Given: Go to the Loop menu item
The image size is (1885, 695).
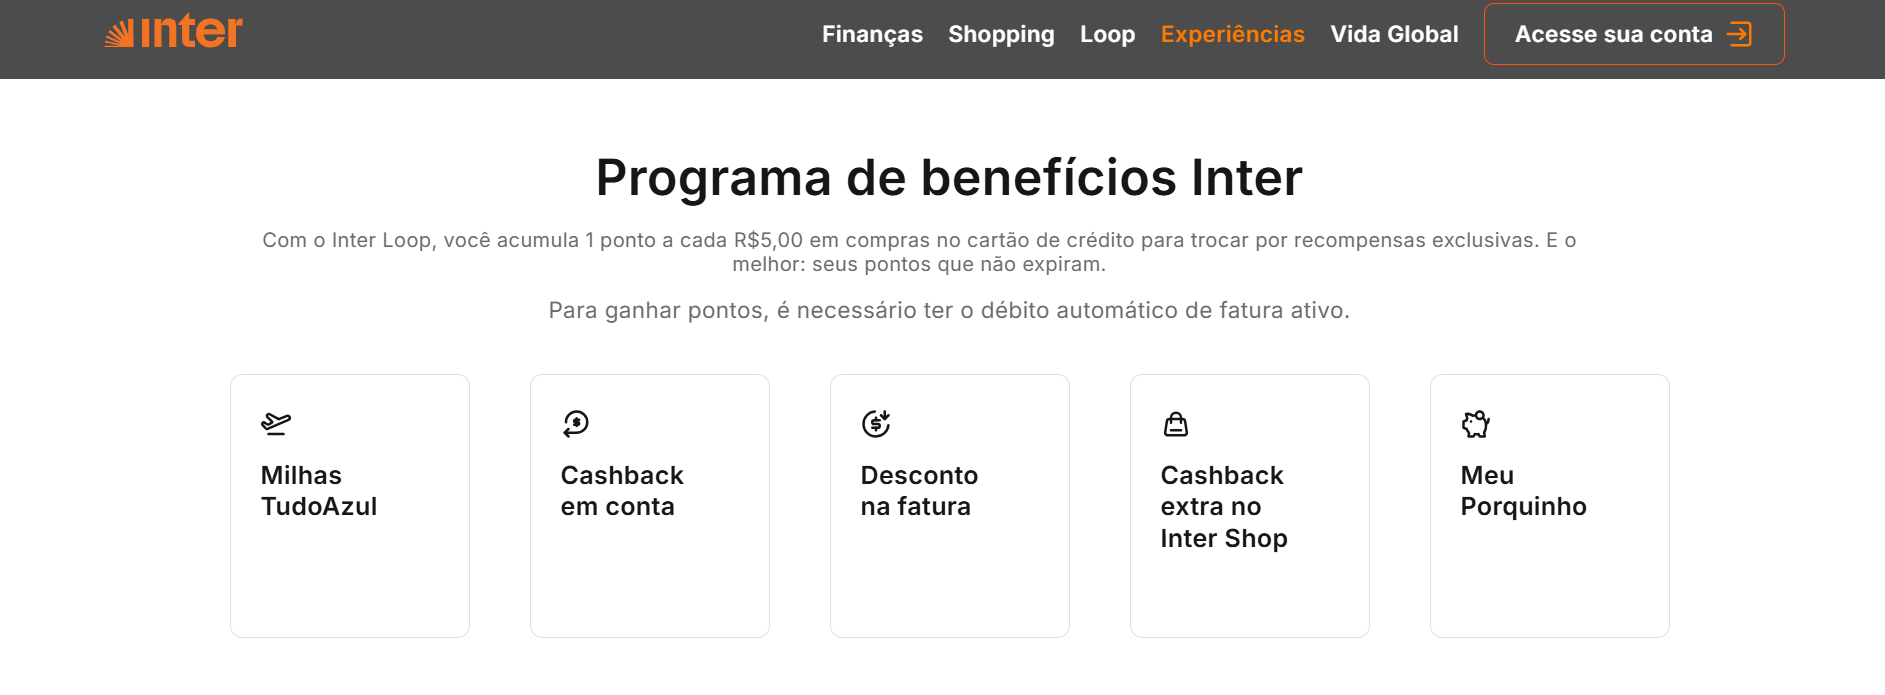Looking at the screenshot, I should [x=1107, y=34].
